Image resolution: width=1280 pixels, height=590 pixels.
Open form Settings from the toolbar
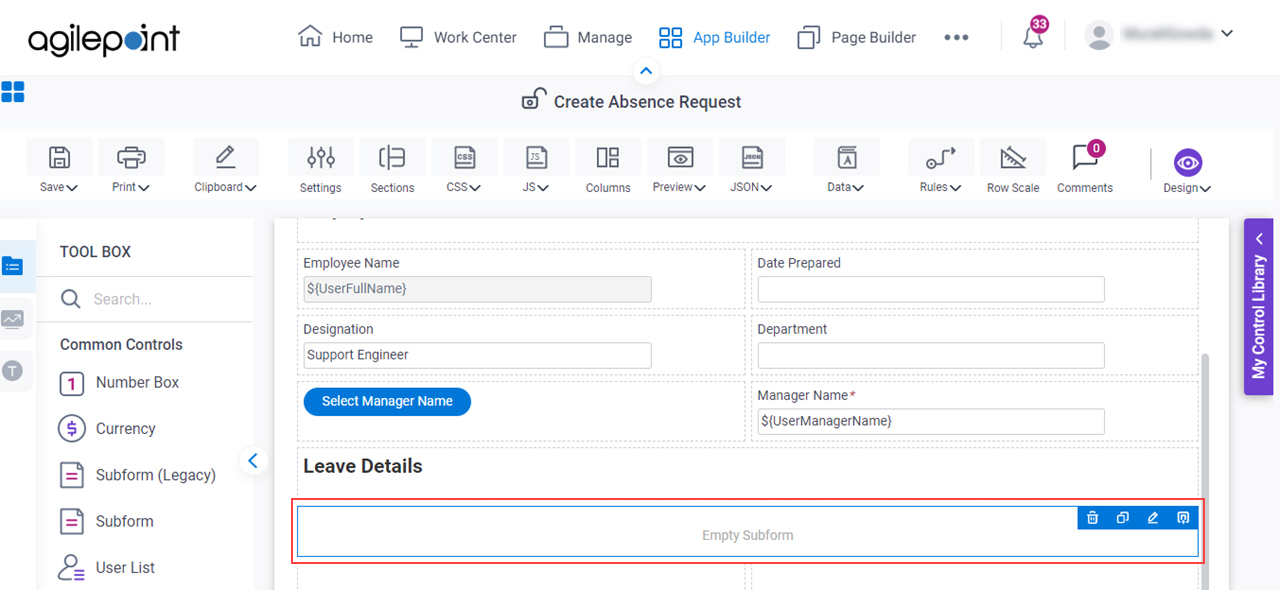click(x=320, y=166)
